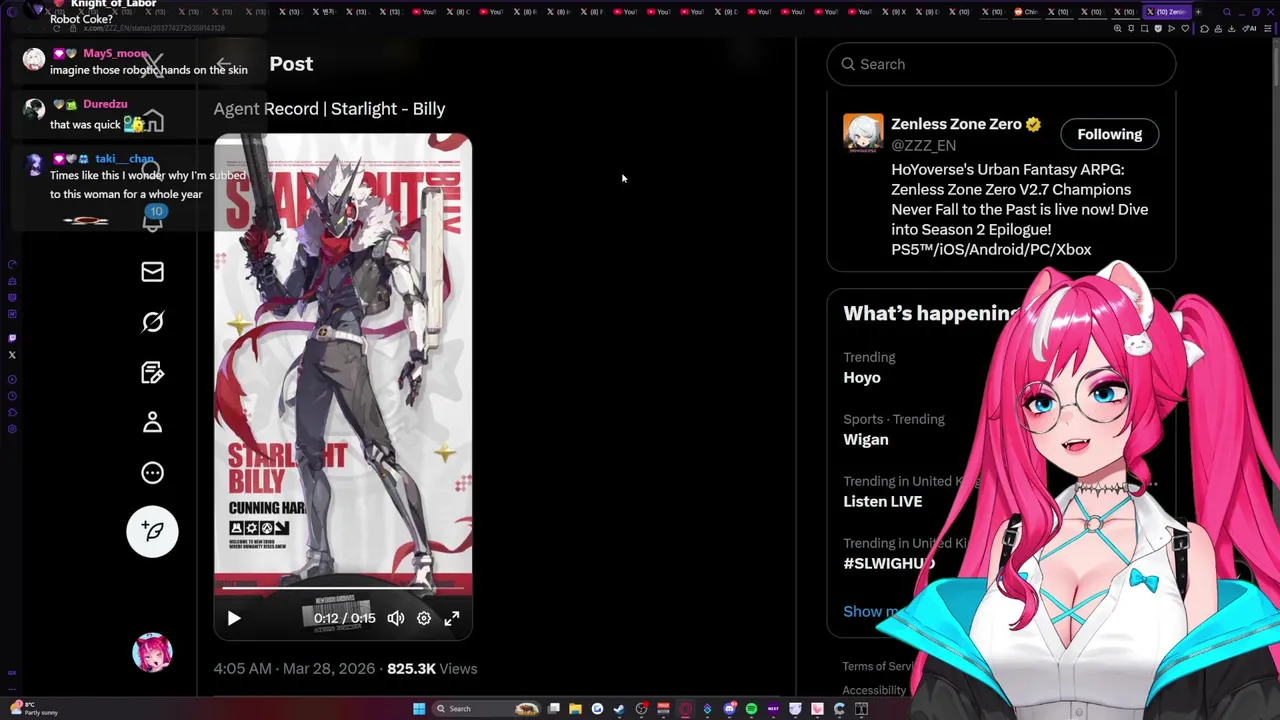Open the Zenless Zone Zero profile name
Viewport: 1280px width, 720px height.
pos(956,124)
